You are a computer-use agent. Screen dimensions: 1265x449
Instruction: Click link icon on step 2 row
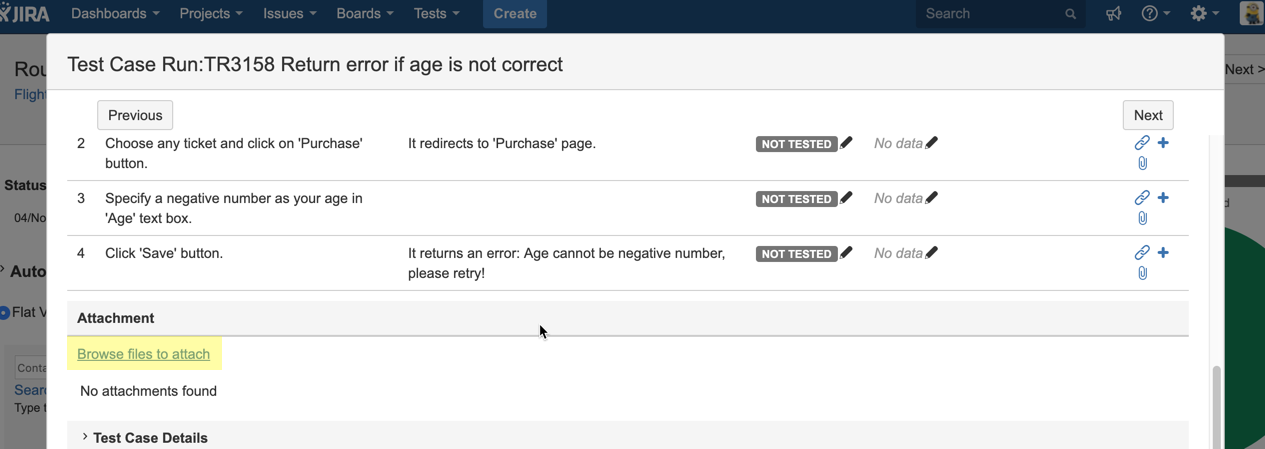(1141, 143)
